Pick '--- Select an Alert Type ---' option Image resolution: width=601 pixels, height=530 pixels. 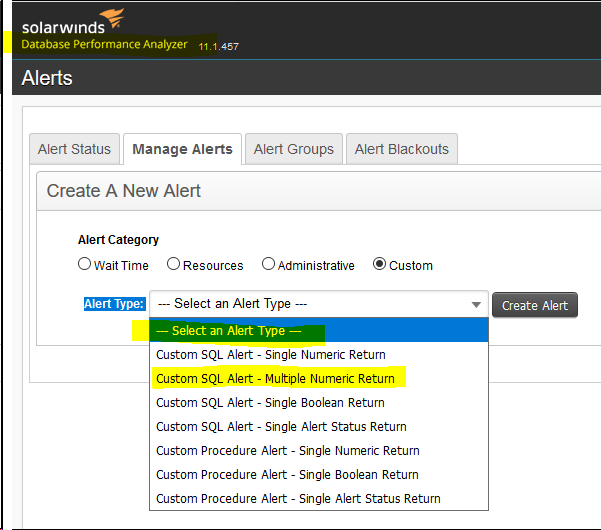click(x=318, y=331)
